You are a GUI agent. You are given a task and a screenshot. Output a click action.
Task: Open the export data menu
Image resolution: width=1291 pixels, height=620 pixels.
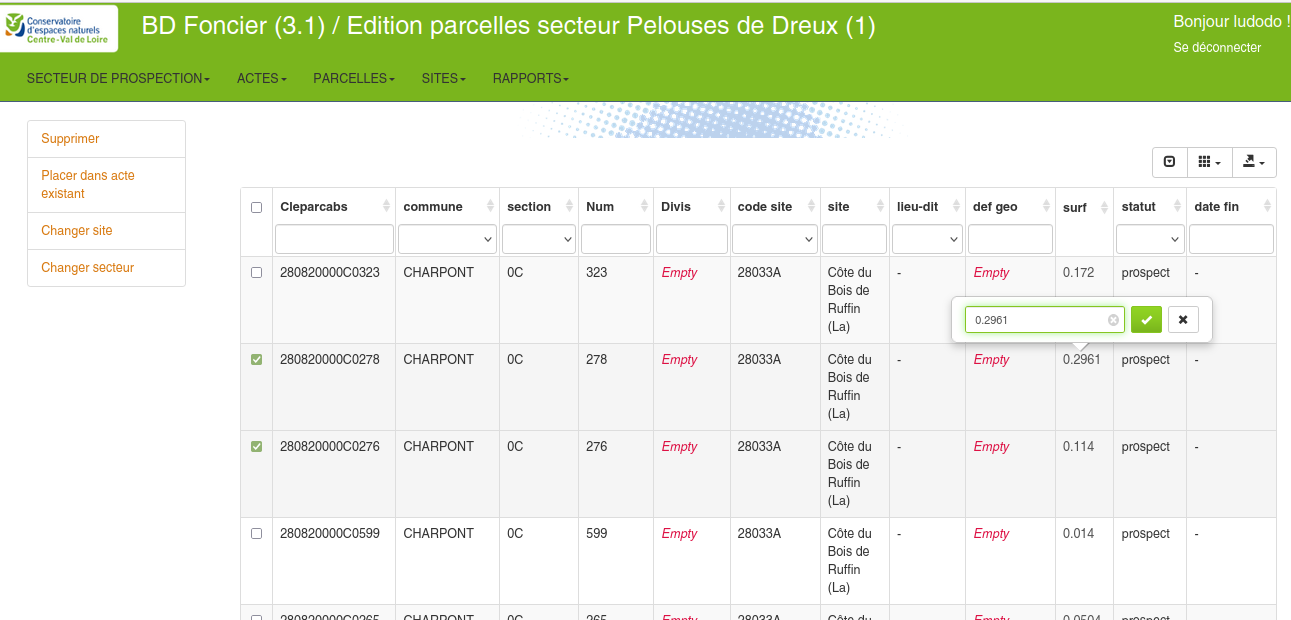[x=1254, y=162]
